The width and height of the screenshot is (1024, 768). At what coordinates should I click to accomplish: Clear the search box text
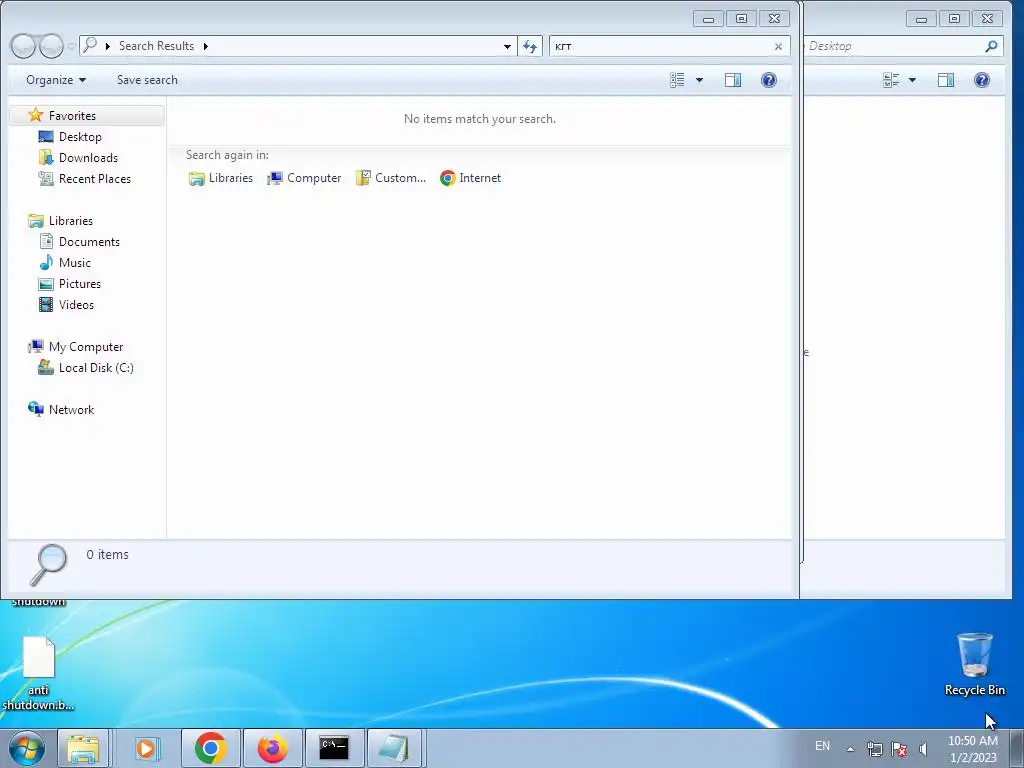tap(778, 46)
